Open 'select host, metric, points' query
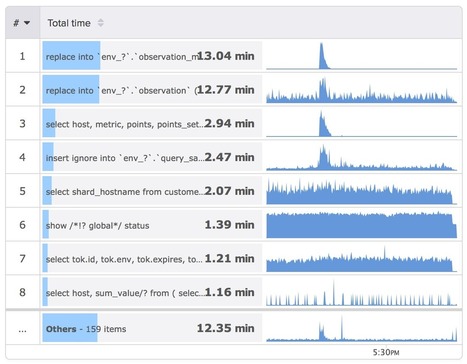Screen dimensions: 467x364 152,123
